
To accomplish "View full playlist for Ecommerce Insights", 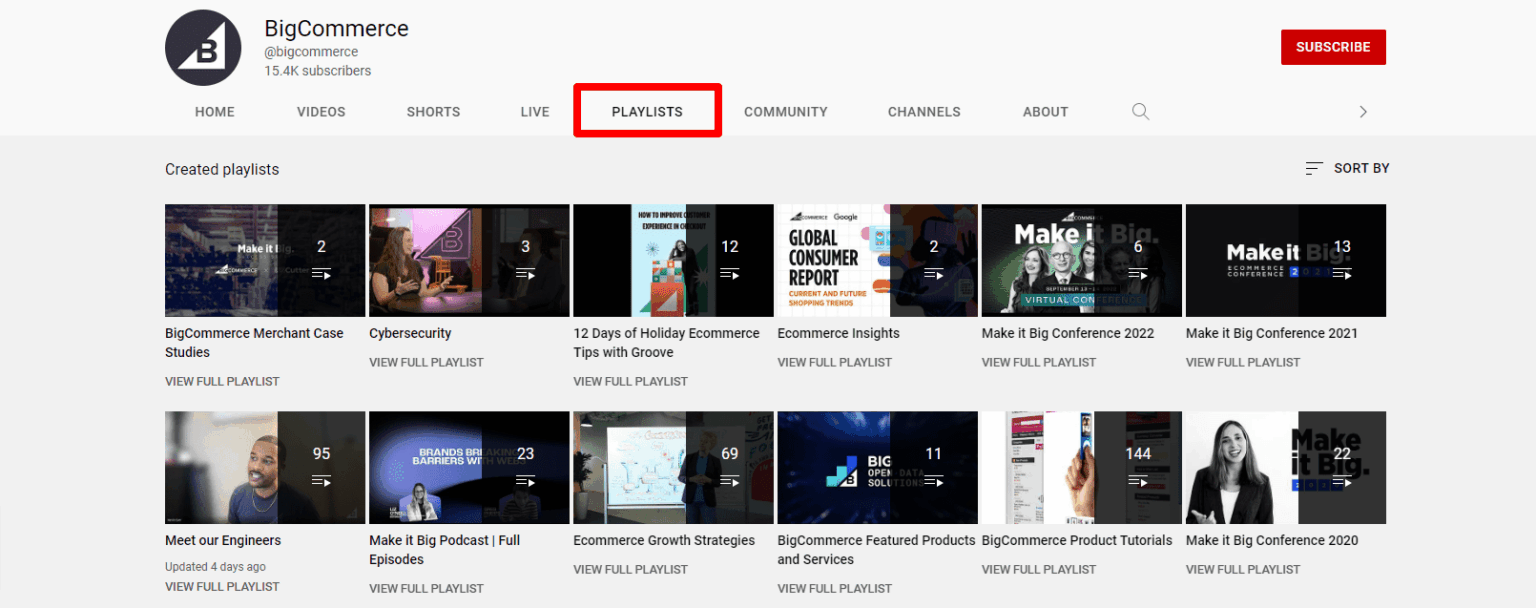I will [834, 362].
